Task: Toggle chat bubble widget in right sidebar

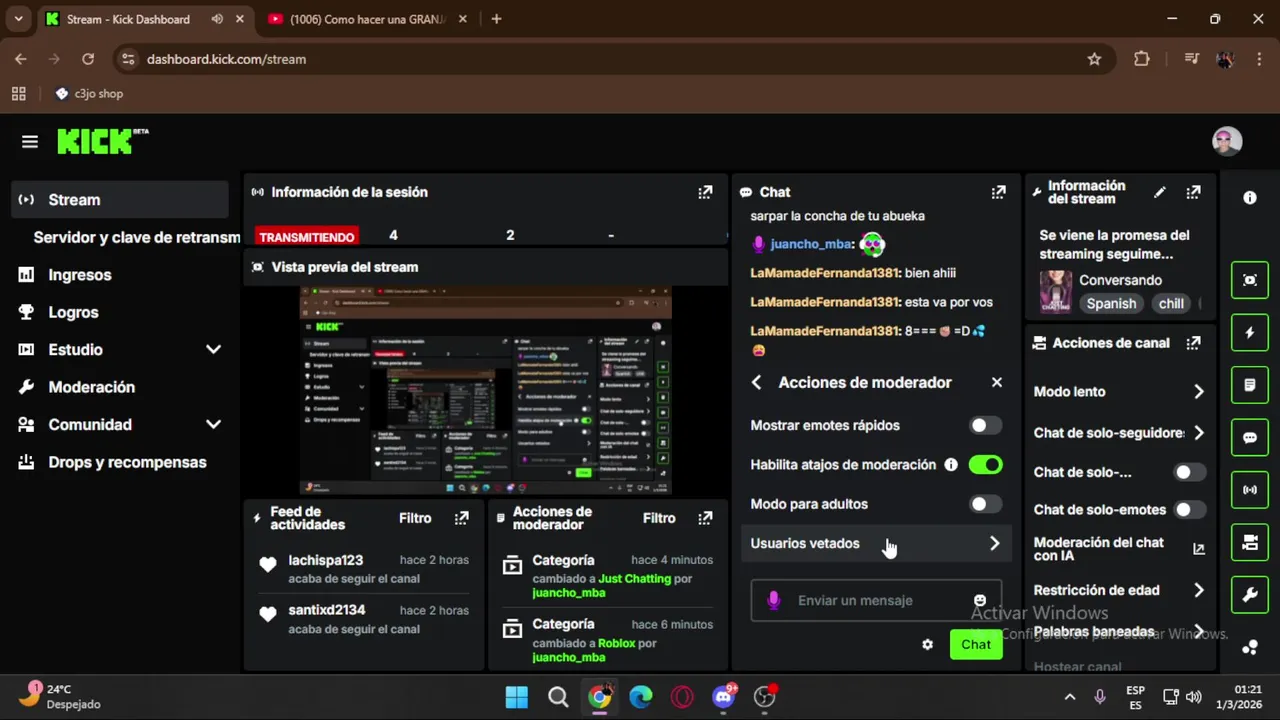Action: (1250, 438)
